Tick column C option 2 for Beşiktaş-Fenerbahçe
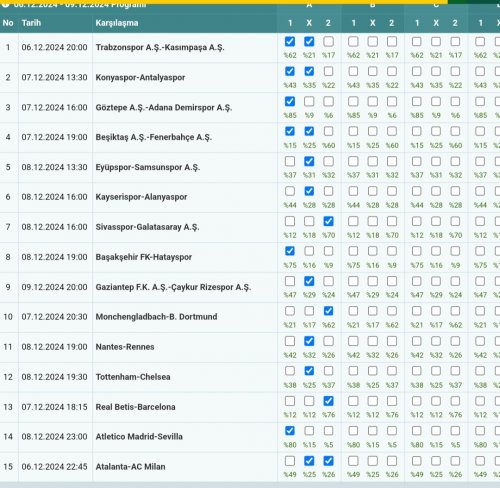 455,131
